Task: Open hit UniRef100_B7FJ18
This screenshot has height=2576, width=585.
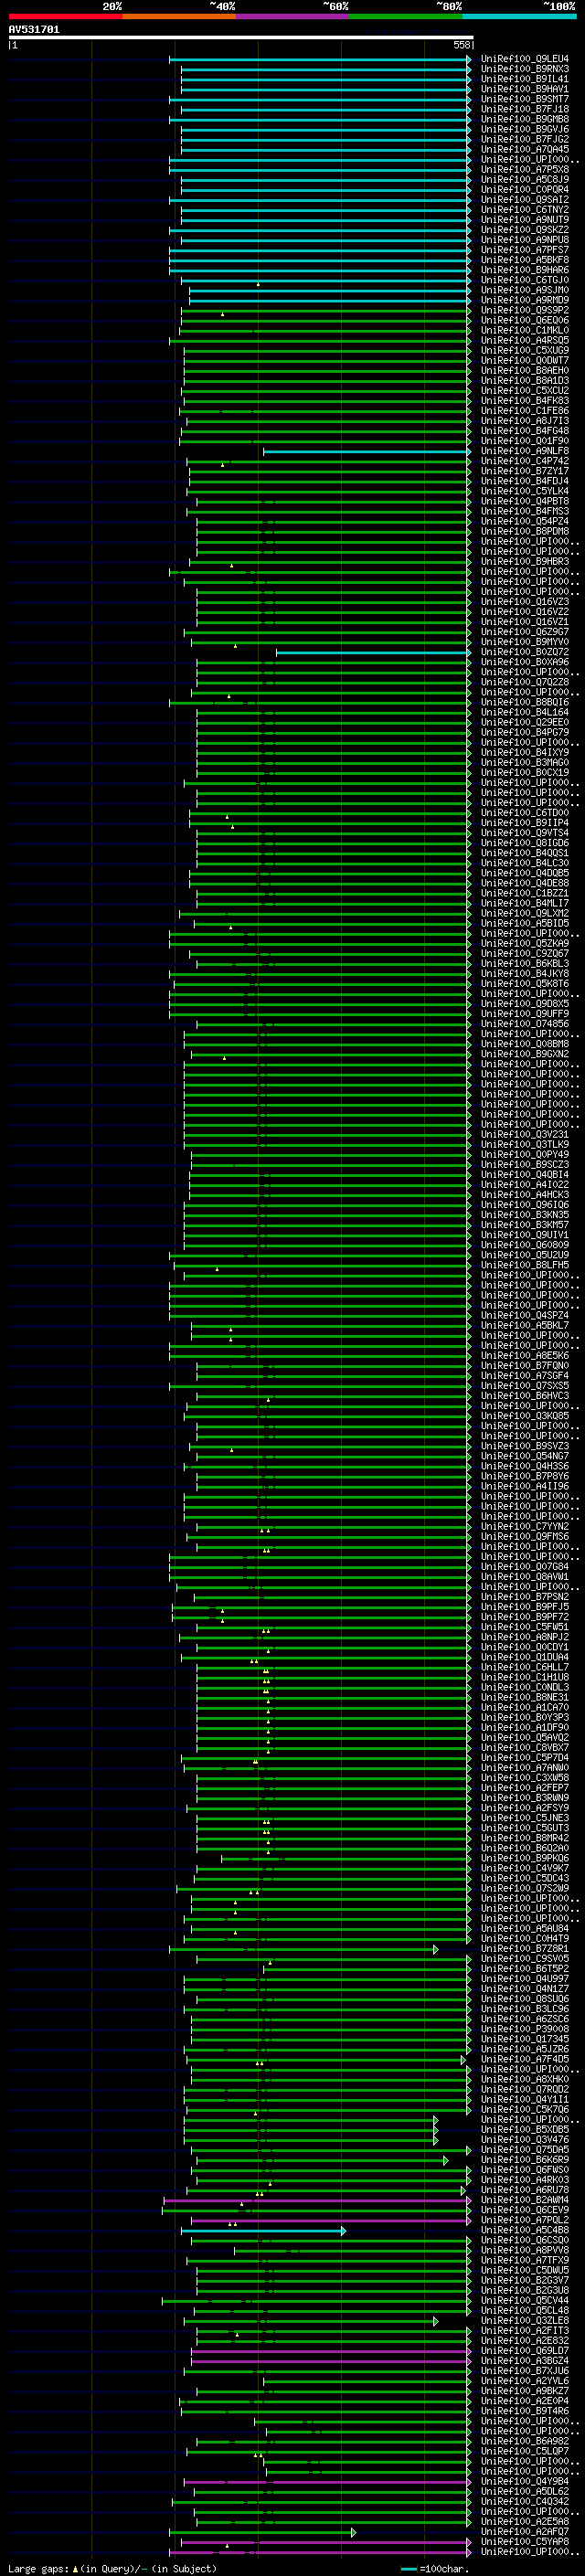Action: [525, 109]
